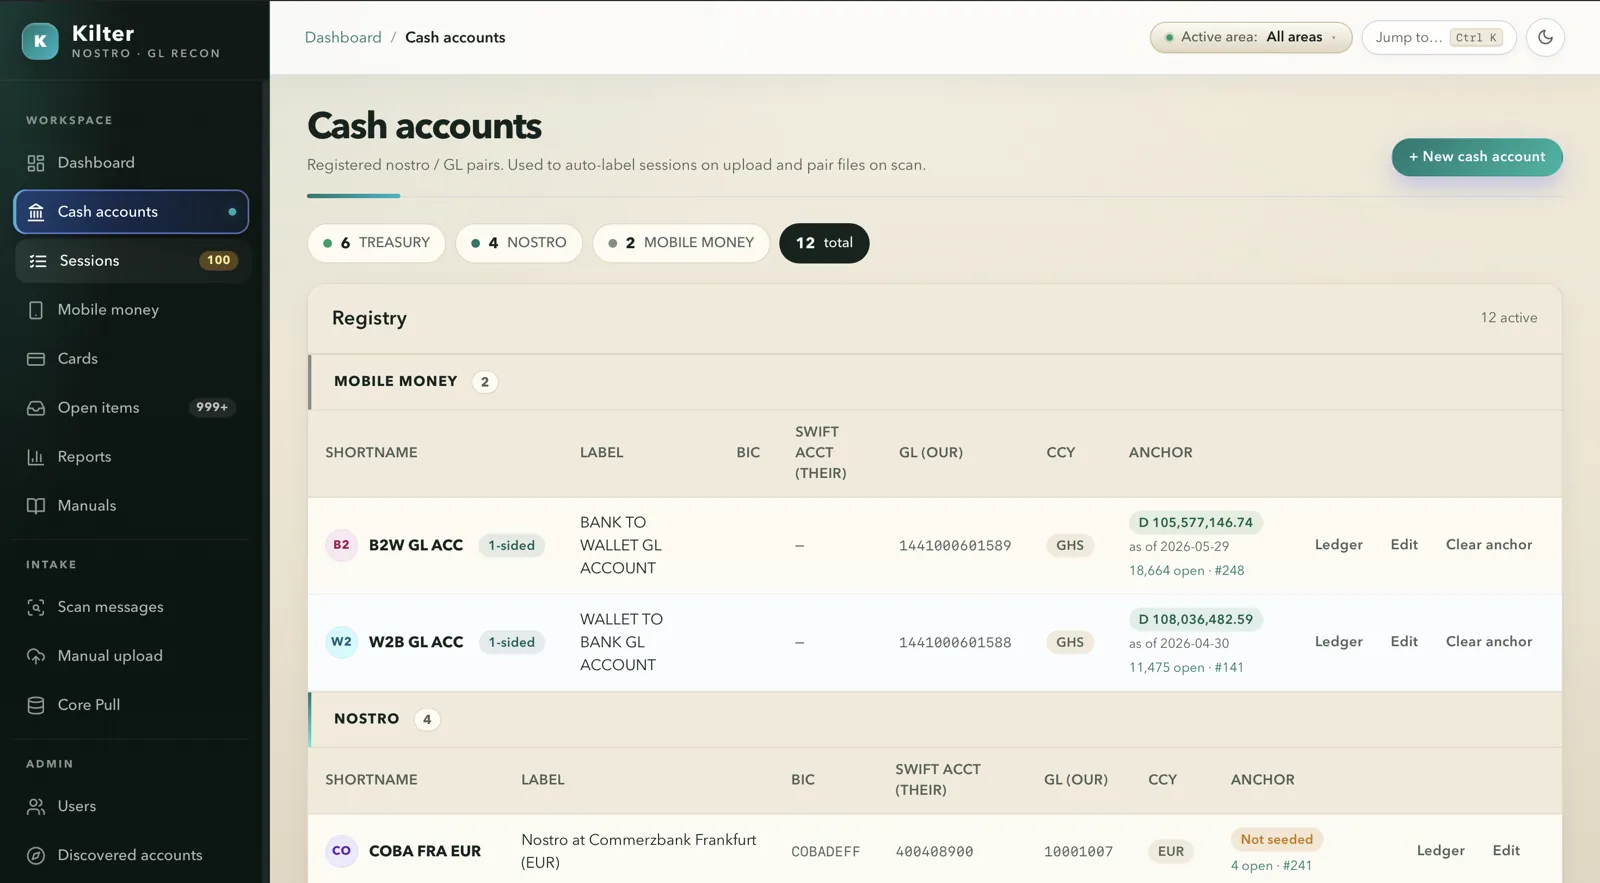Viewport: 1600px width, 883px height.
Task: Click the Reports bar chart icon
Action: 36,457
